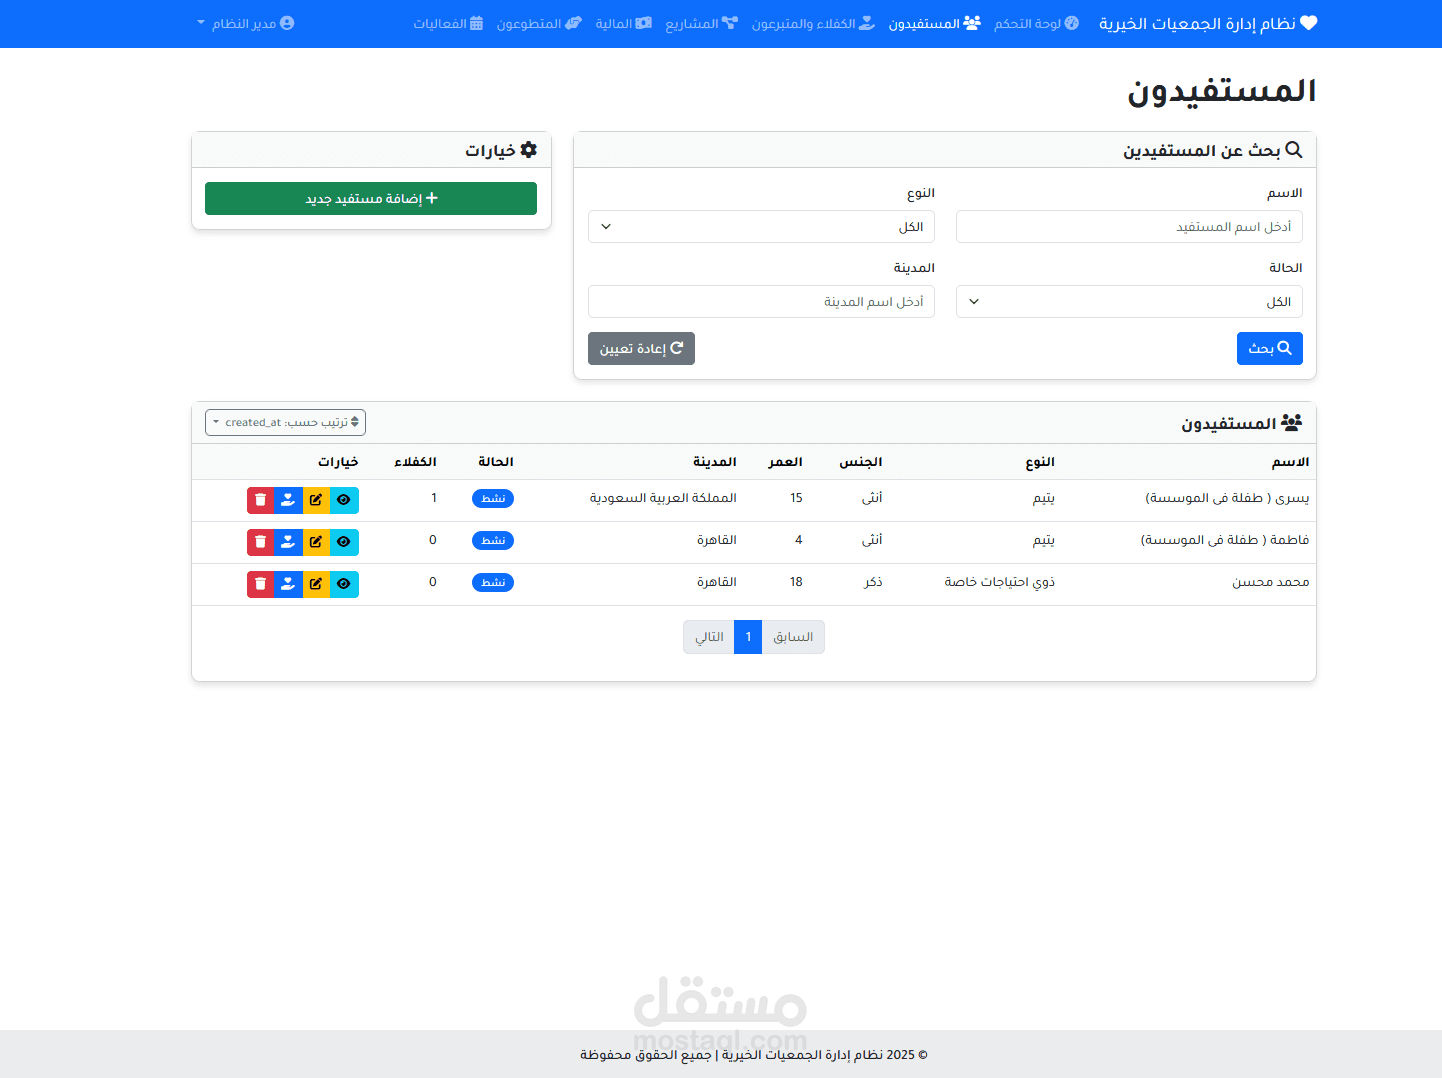This screenshot has width=1442, height=1078.
Task: Click name محمد محسن
Action: point(1271,582)
